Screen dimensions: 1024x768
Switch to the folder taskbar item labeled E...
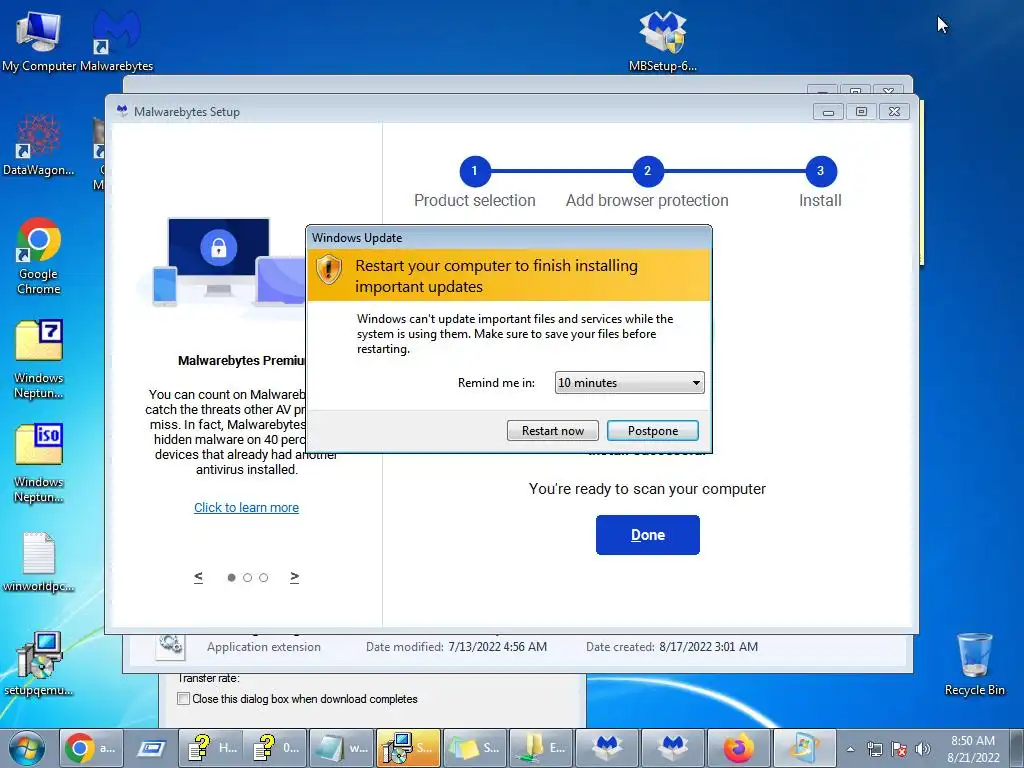tap(541, 748)
